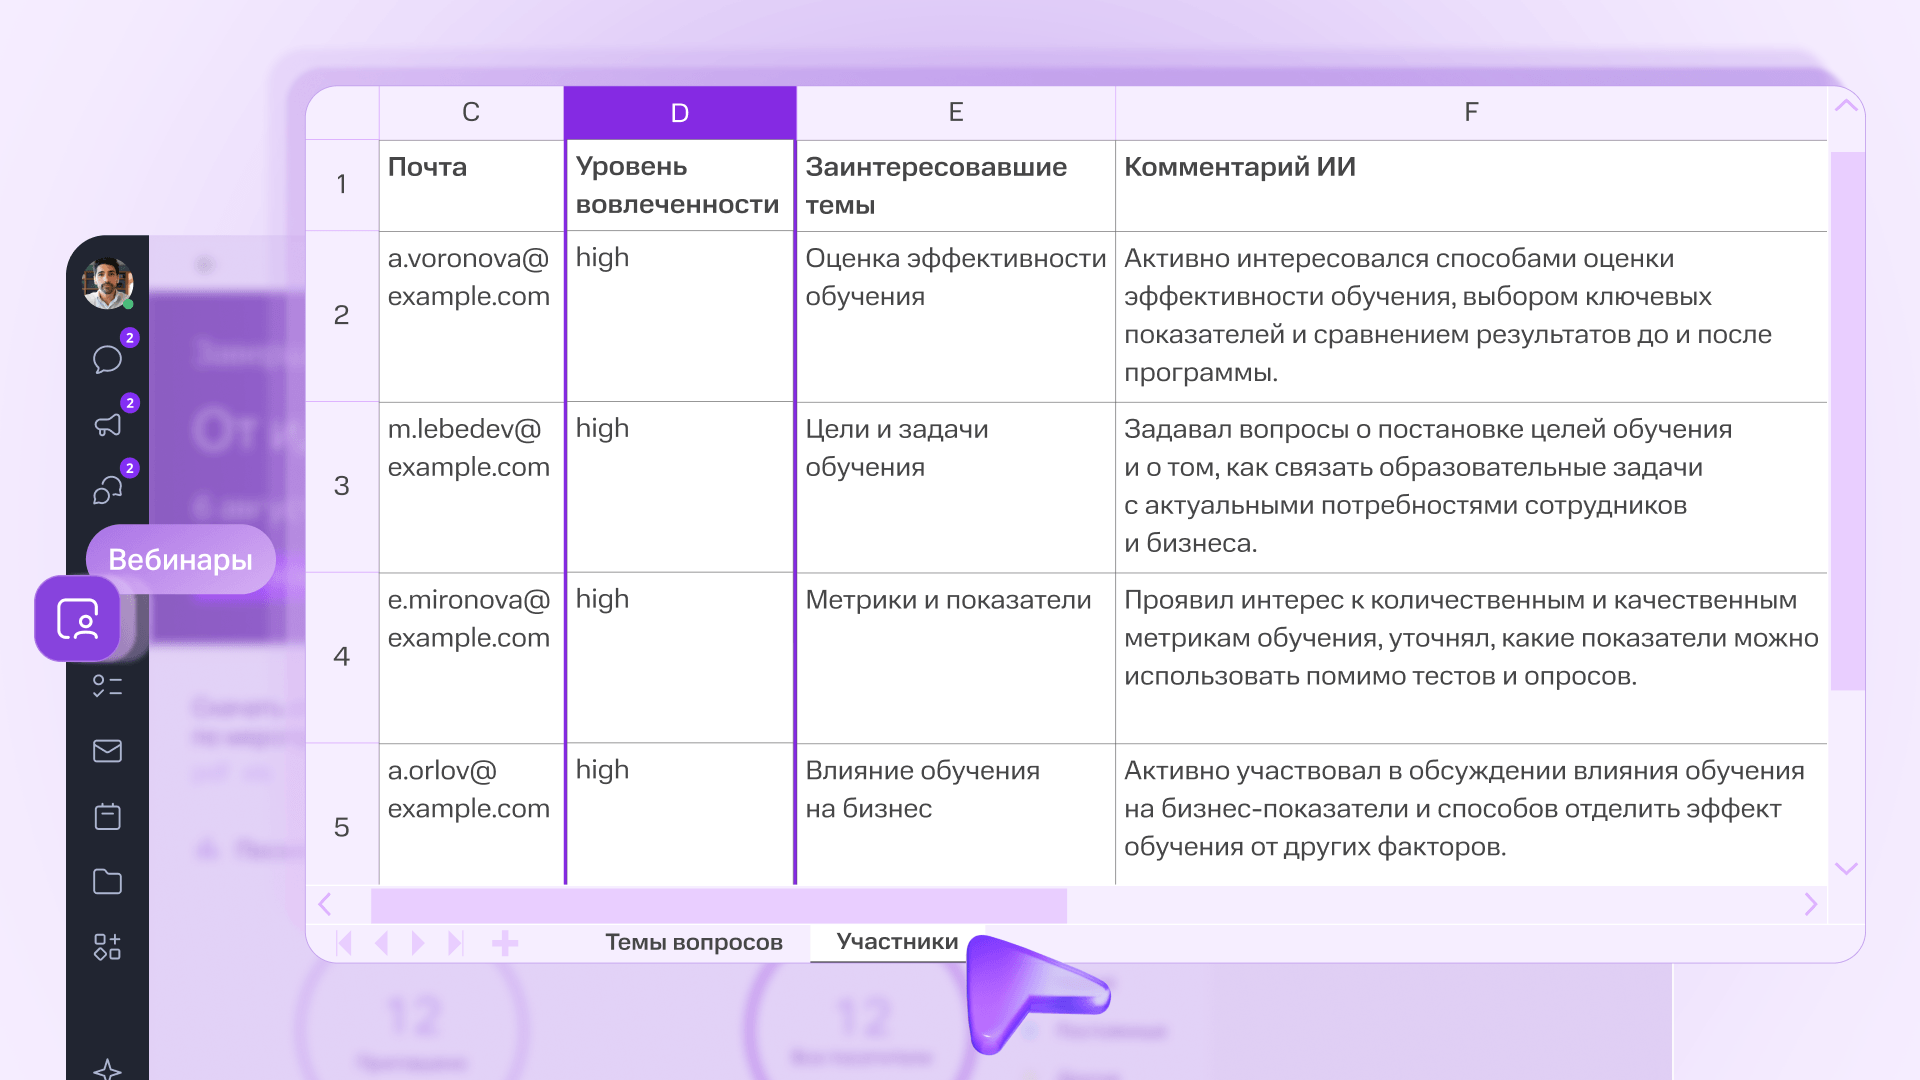Open the tasks checklist icon
Screen dimensions: 1920x1080
107,686
